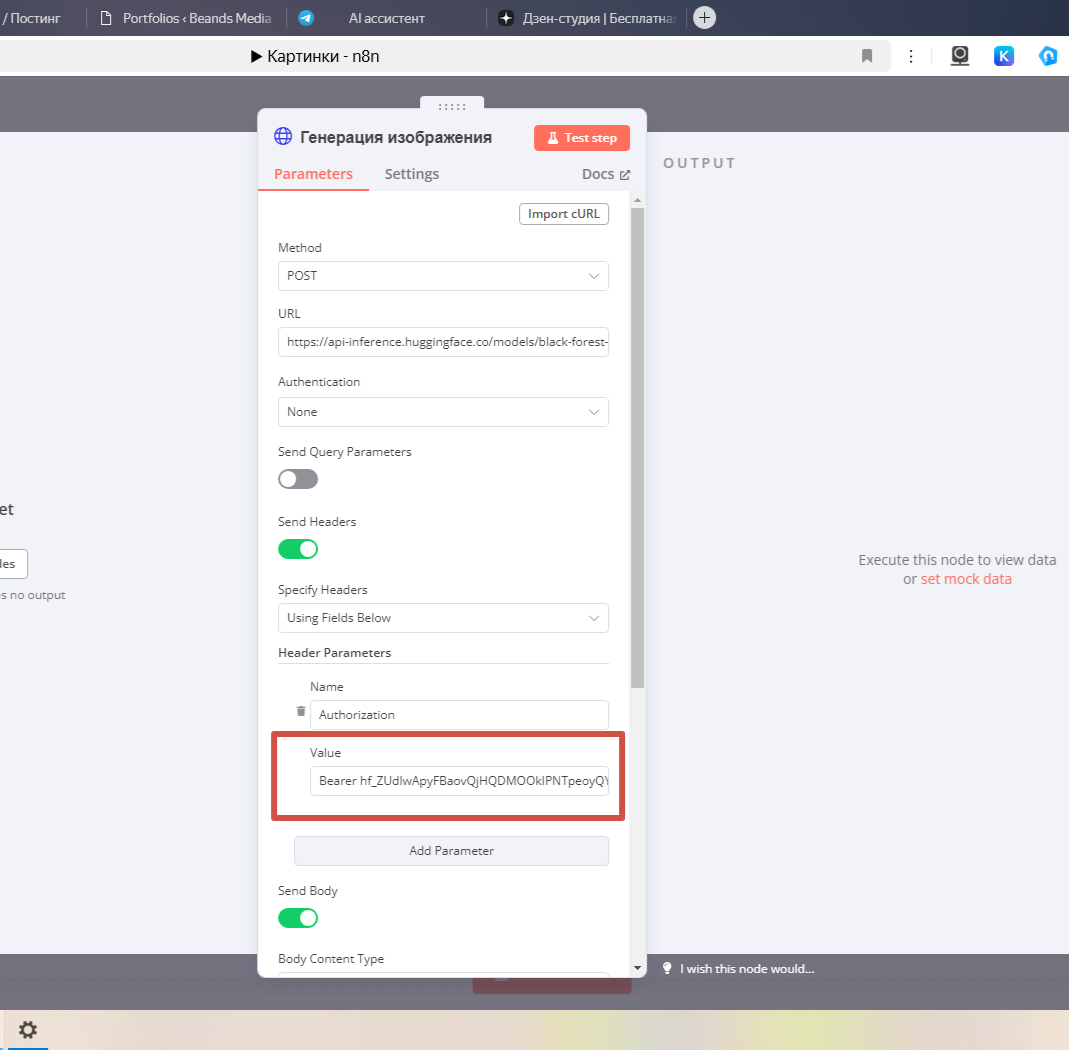This screenshot has height=1050, width=1069.
Task: Click the Test step flask icon
Action: pyautogui.click(x=553, y=138)
